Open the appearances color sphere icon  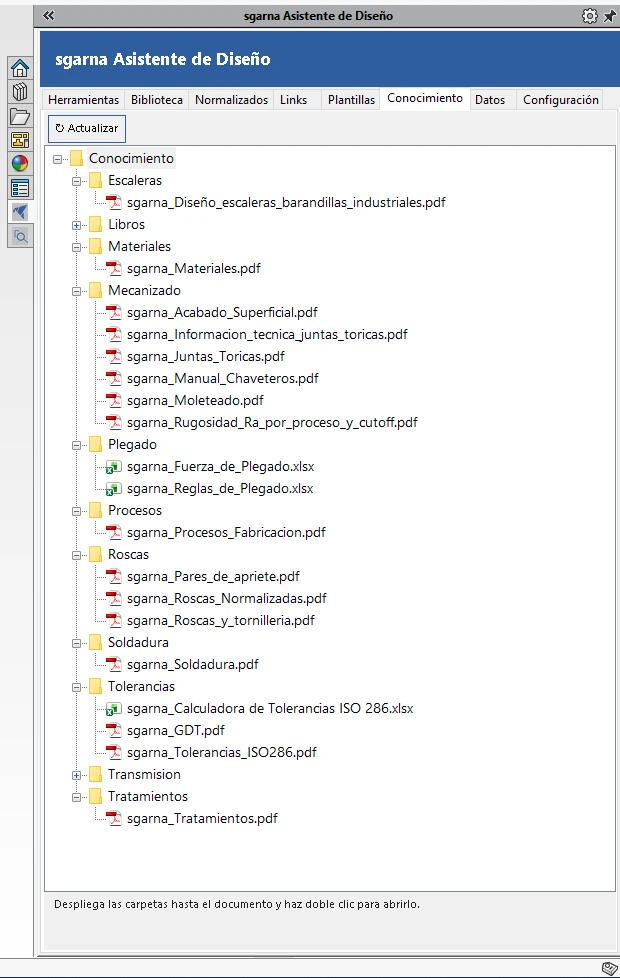[x=20, y=163]
